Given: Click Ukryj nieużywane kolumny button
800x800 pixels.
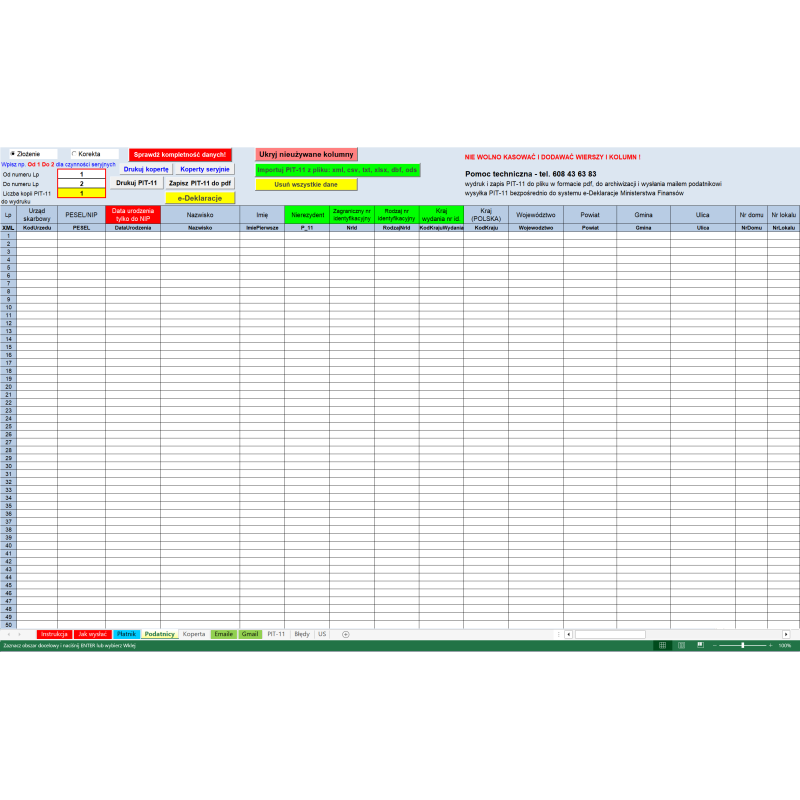Looking at the screenshot, I should pyautogui.click(x=306, y=155).
